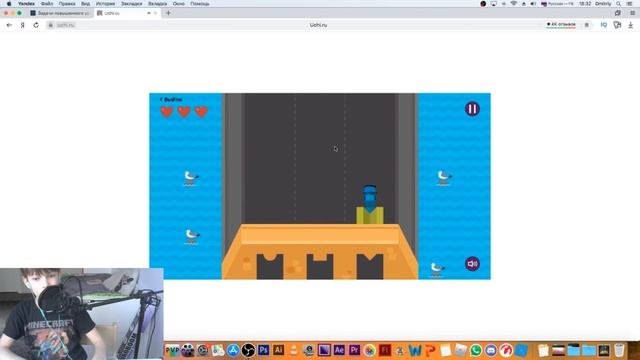640x360 pixels.
Task: Open the browser hamburger menu
Action: (632, 13)
